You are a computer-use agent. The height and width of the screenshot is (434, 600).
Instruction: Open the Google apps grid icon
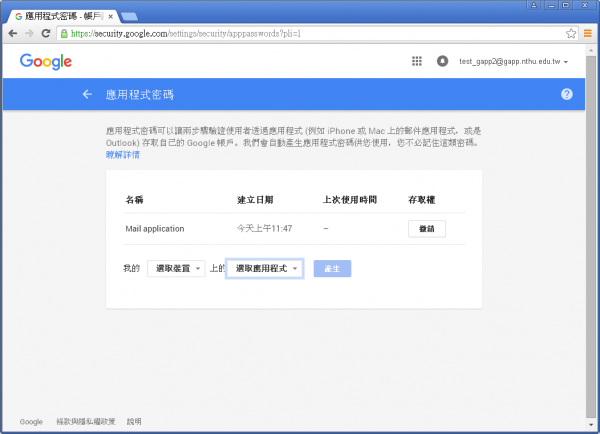(x=417, y=62)
